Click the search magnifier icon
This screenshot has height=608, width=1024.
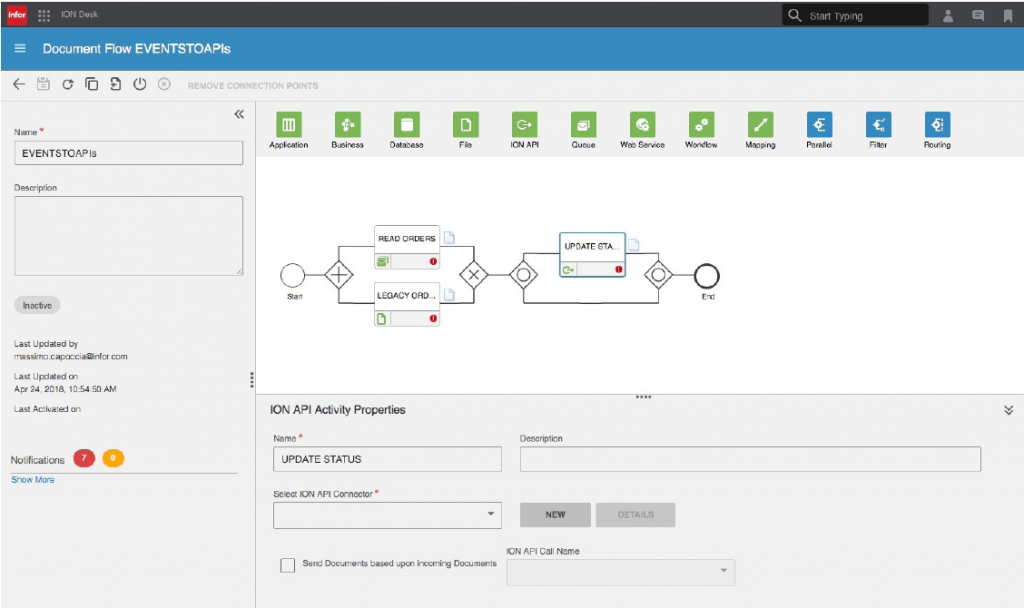click(794, 15)
